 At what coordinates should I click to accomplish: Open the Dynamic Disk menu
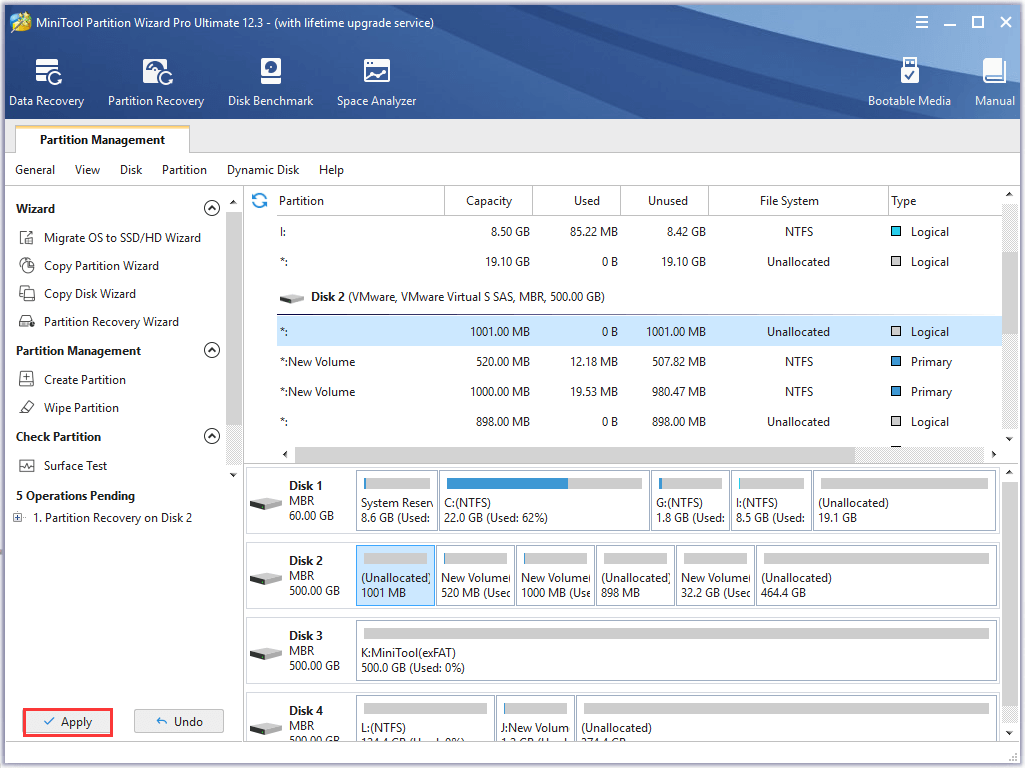tap(263, 170)
